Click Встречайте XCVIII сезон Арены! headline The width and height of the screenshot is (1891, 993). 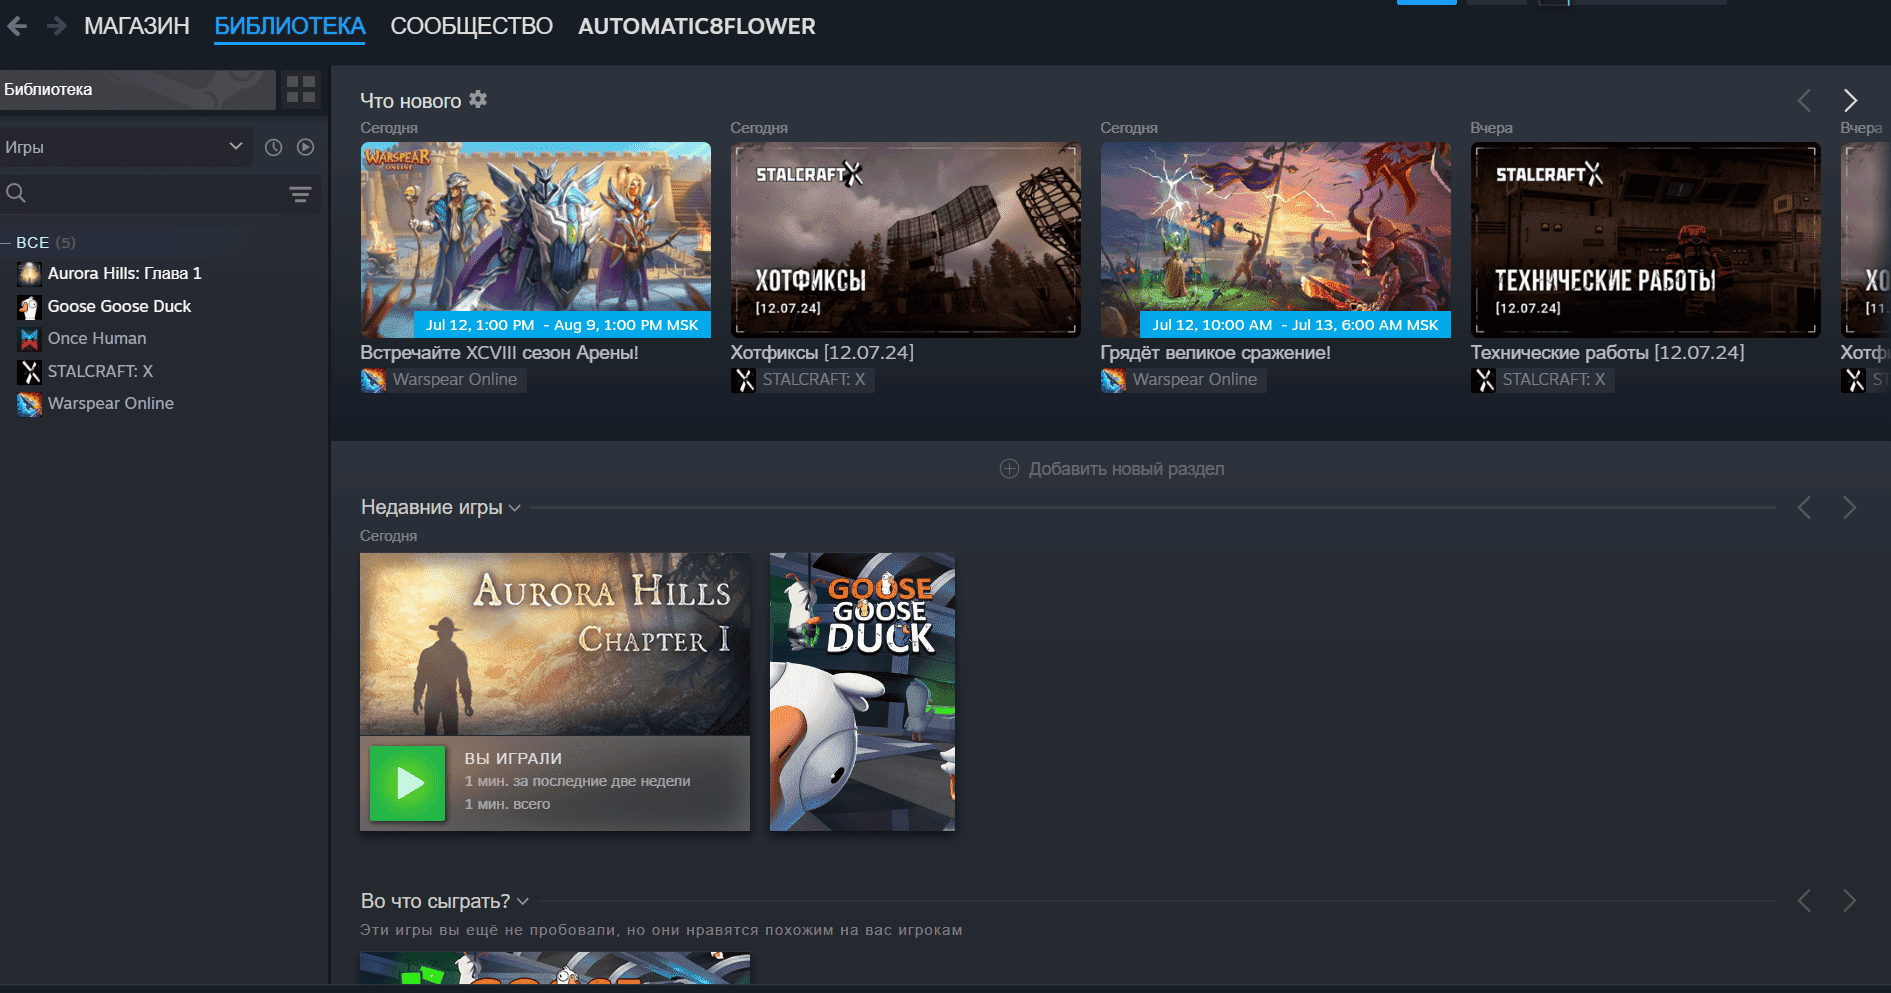coord(499,352)
